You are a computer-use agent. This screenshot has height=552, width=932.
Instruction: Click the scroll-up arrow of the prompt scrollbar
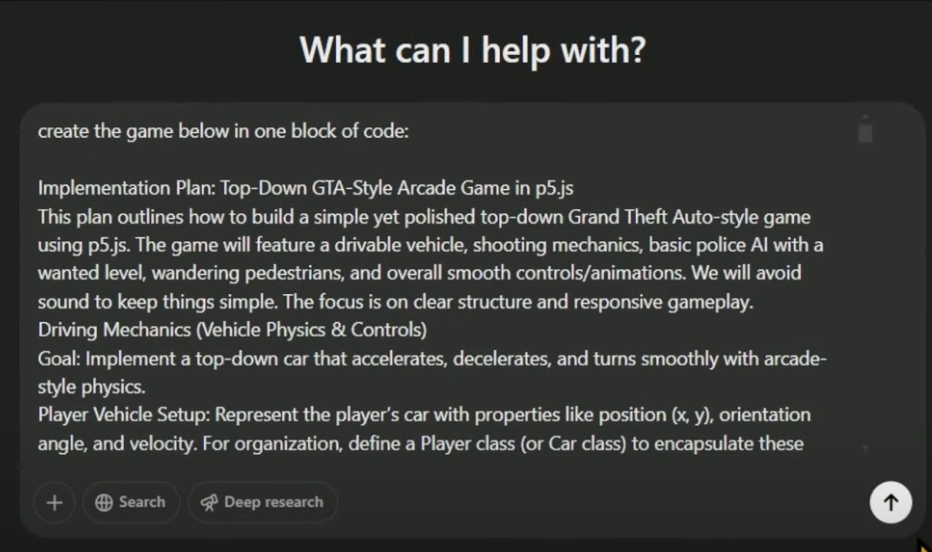pos(865,117)
